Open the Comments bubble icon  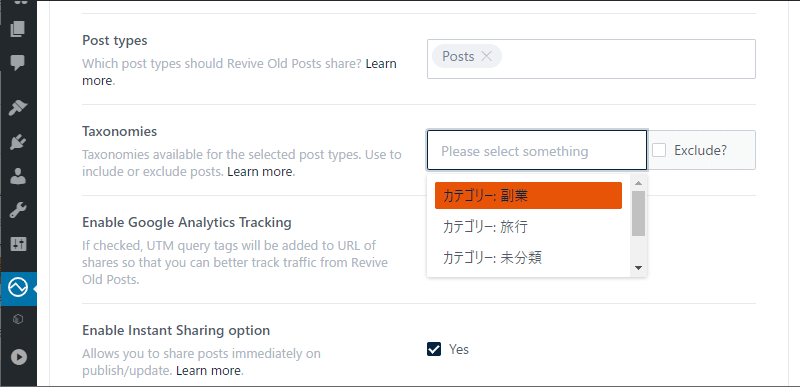(x=18, y=63)
